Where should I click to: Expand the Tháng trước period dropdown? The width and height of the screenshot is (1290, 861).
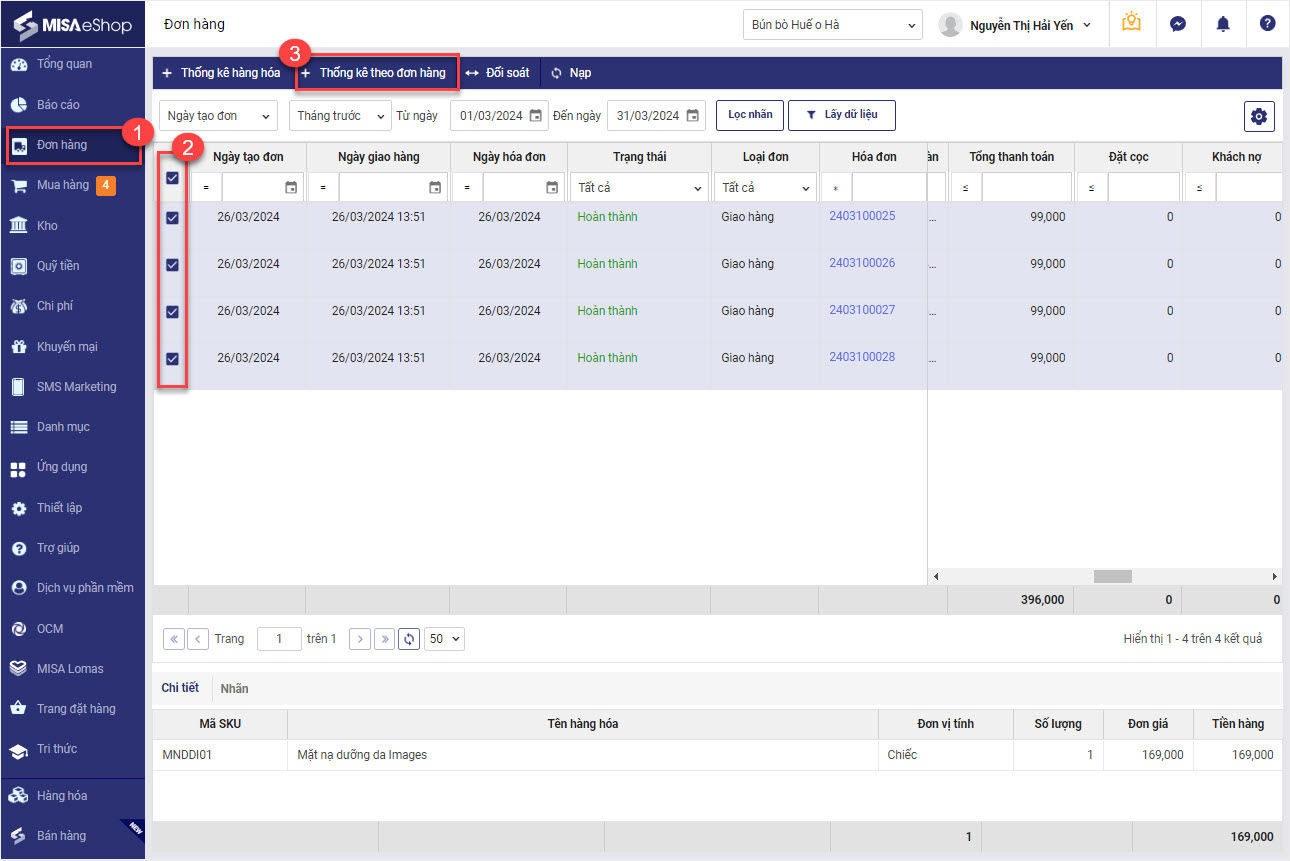pos(339,116)
